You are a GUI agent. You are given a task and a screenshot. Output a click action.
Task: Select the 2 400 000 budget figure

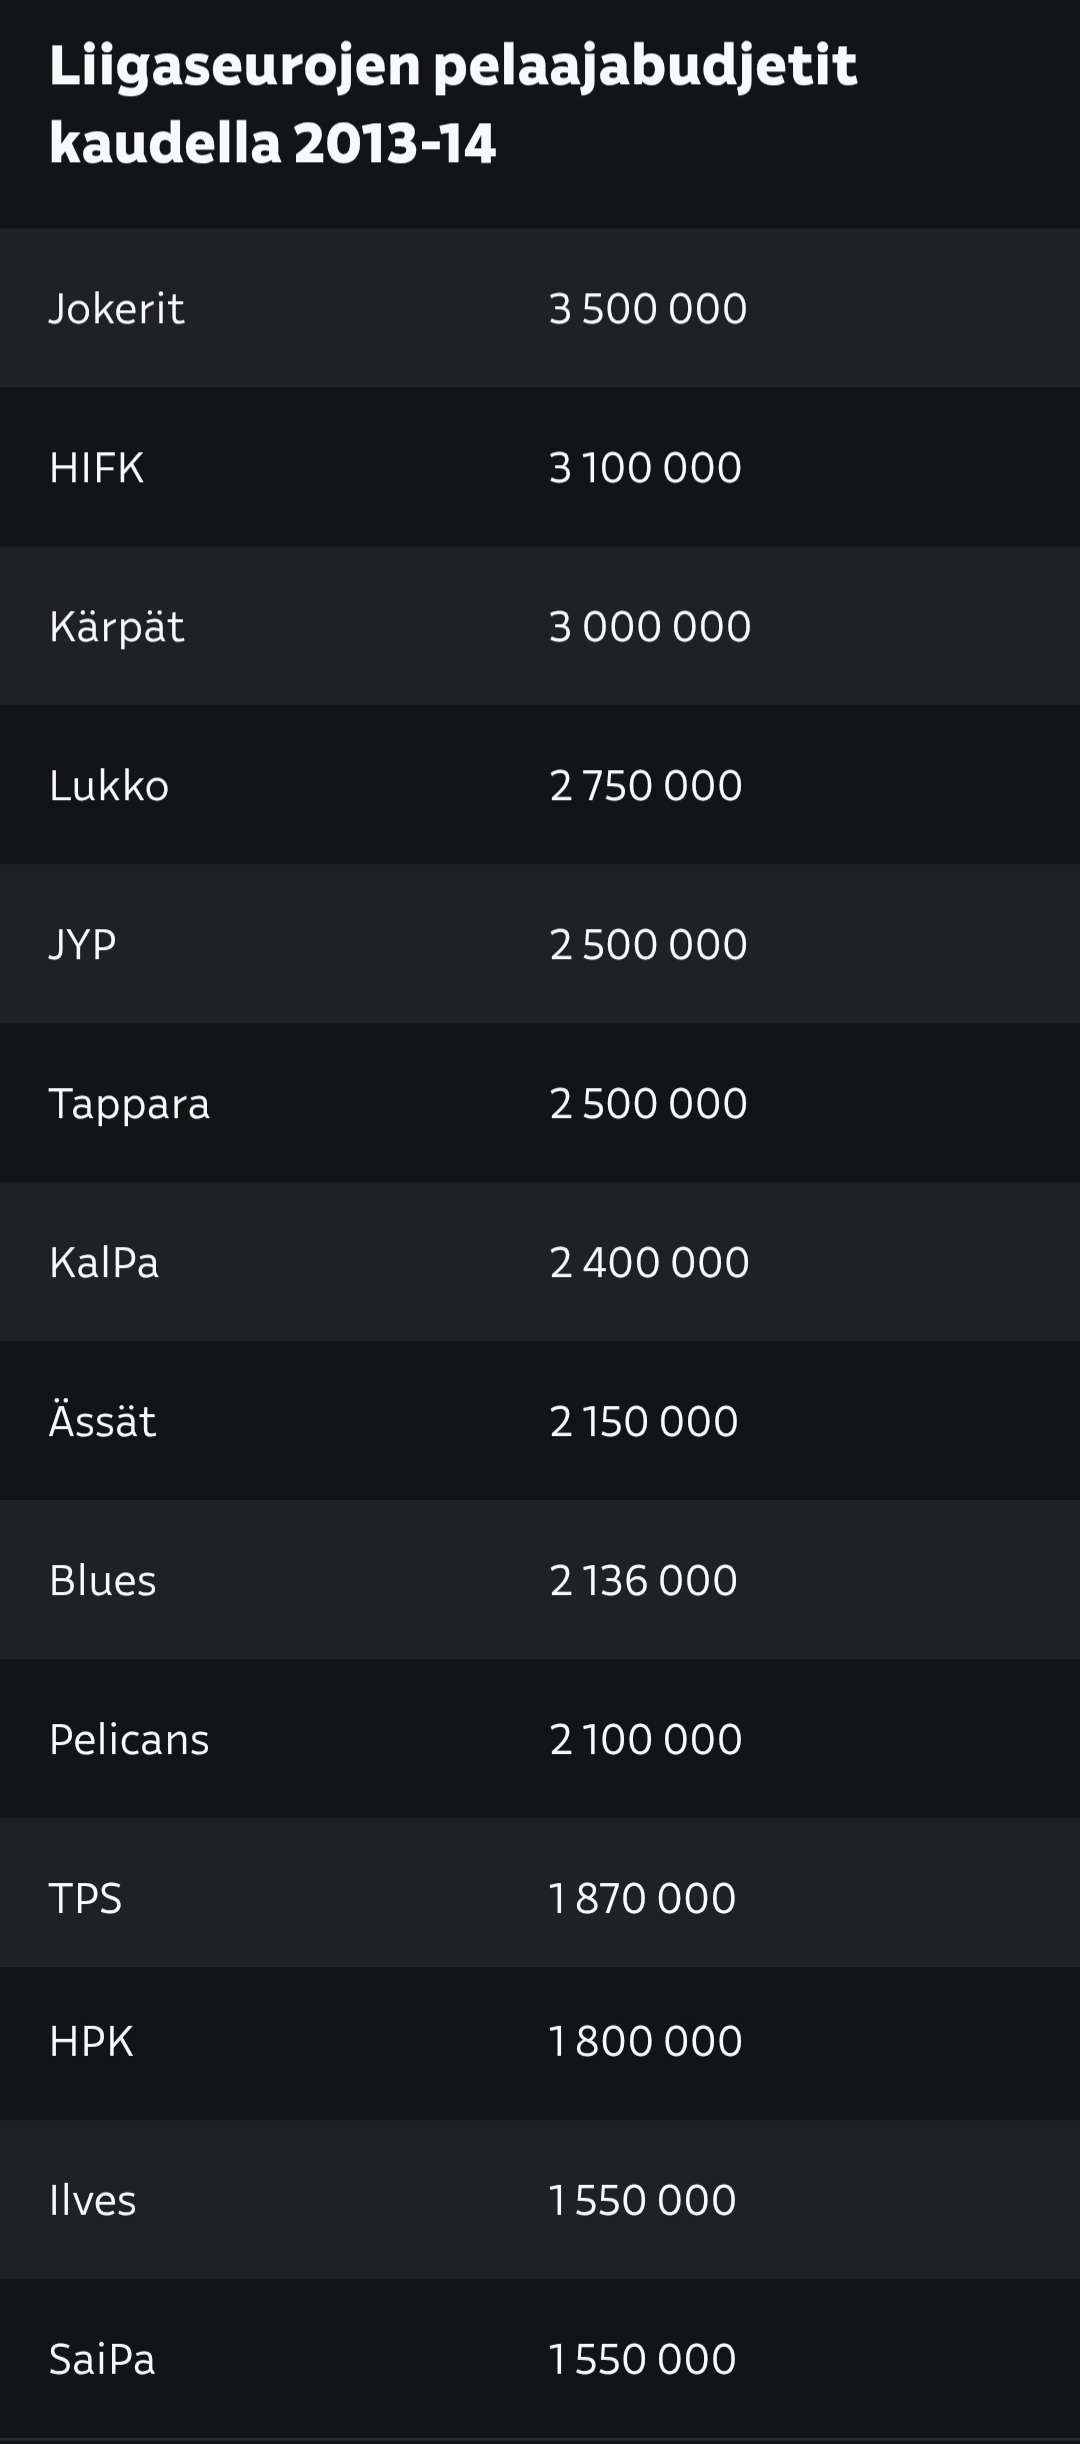(649, 1263)
